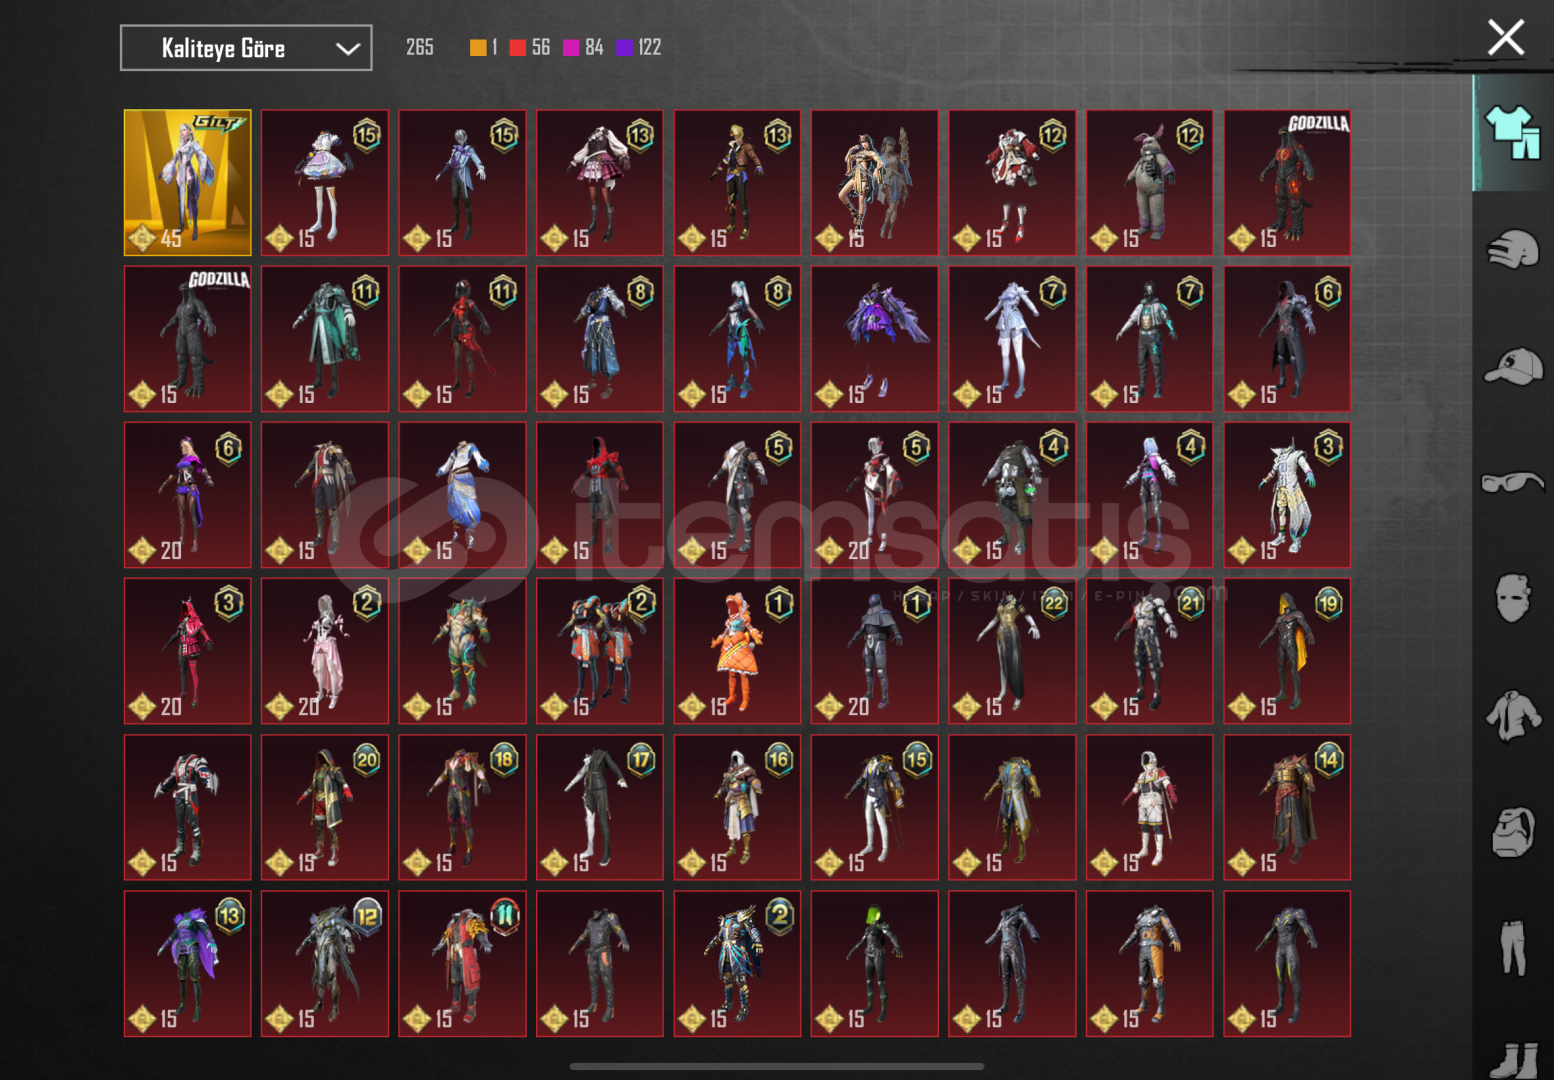1554x1080 pixels.
Task: Open the jacket category icon
Action: pos(1512,716)
